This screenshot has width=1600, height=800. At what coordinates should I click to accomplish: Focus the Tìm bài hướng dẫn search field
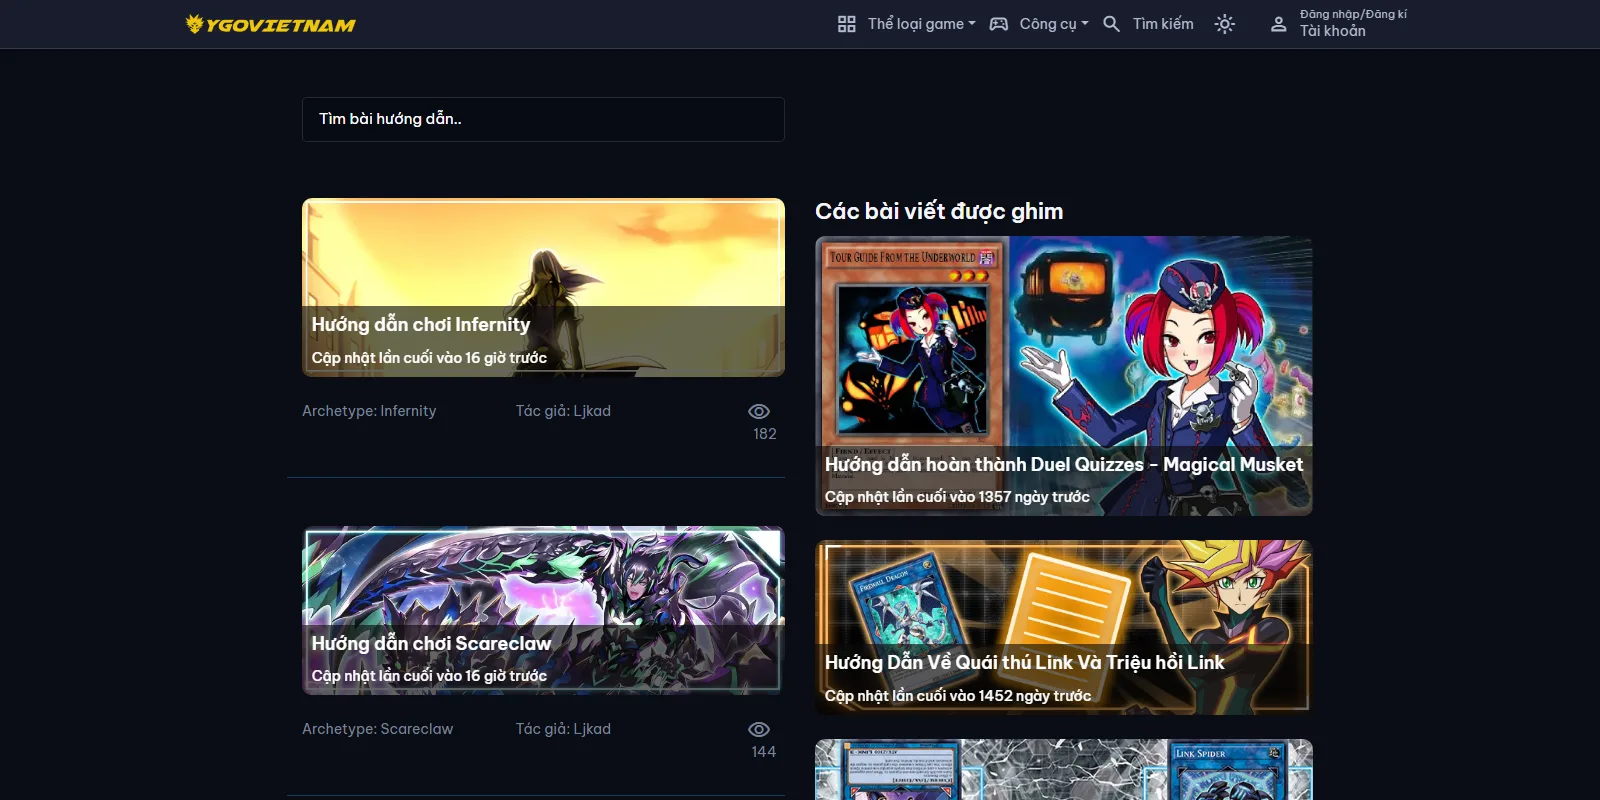point(543,119)
